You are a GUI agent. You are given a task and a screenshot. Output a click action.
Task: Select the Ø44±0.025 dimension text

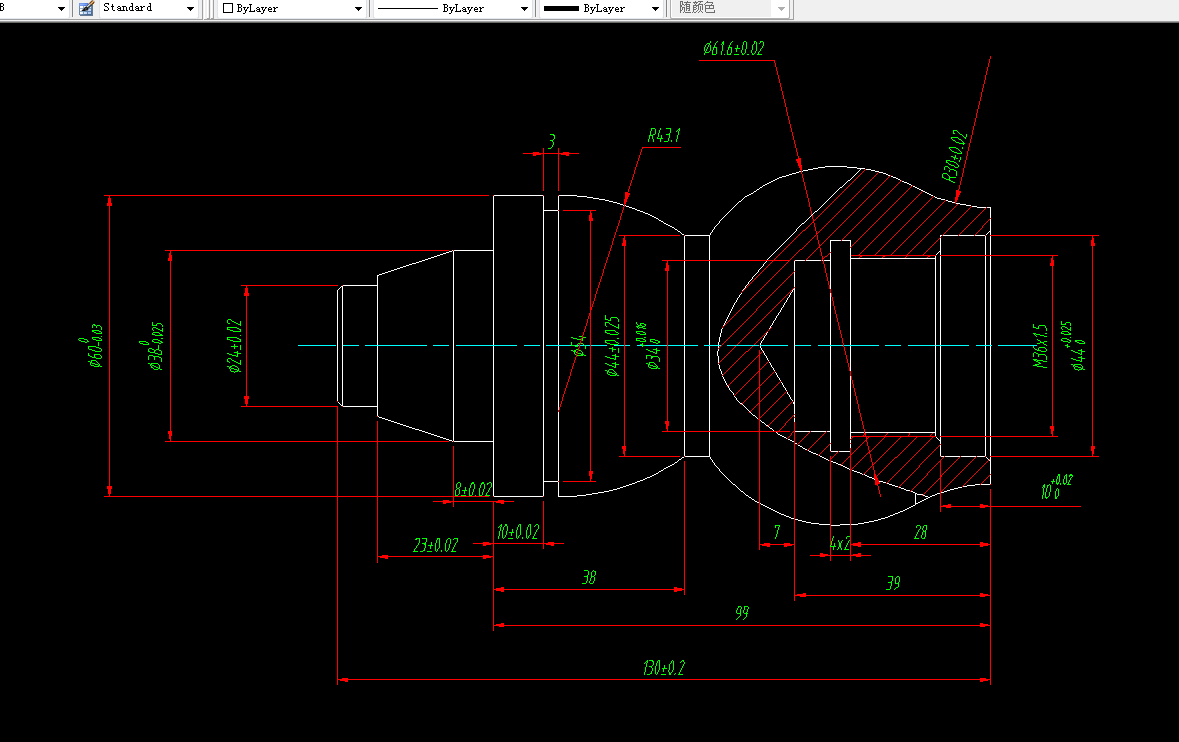click(612, 346)
